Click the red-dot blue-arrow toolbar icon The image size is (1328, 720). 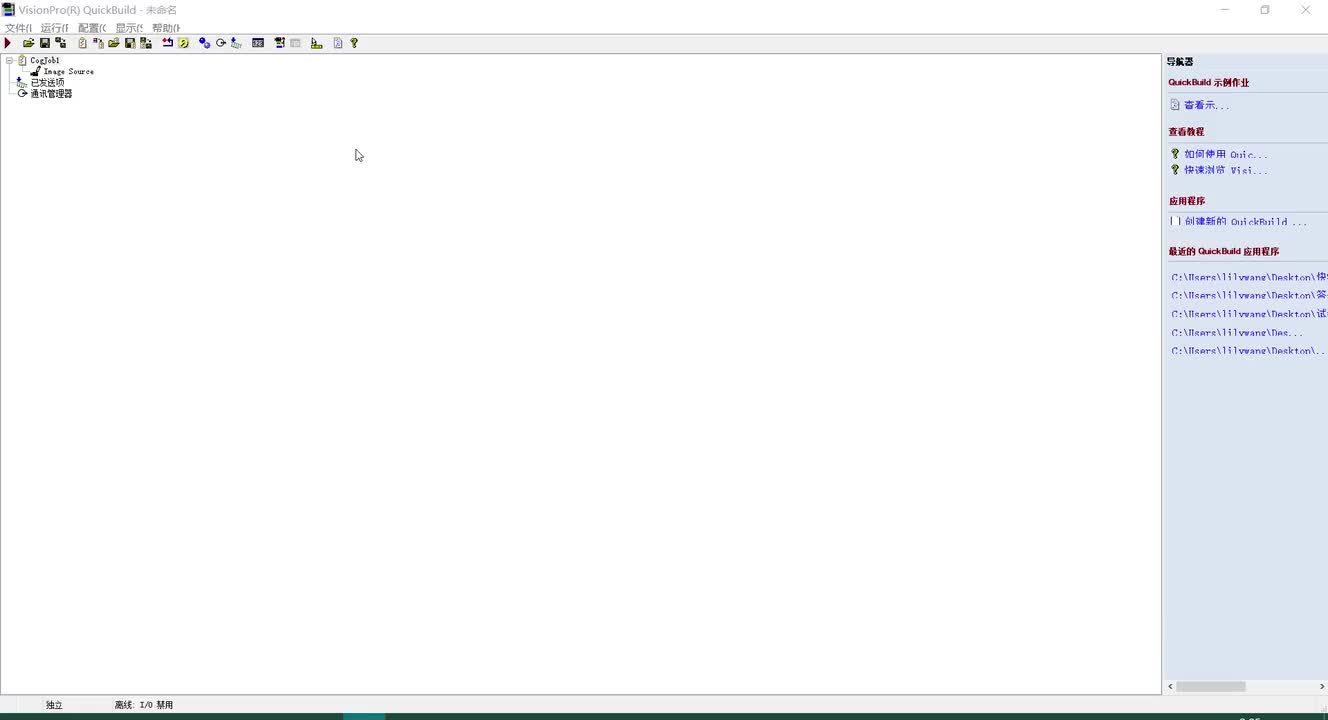point(167,43)
